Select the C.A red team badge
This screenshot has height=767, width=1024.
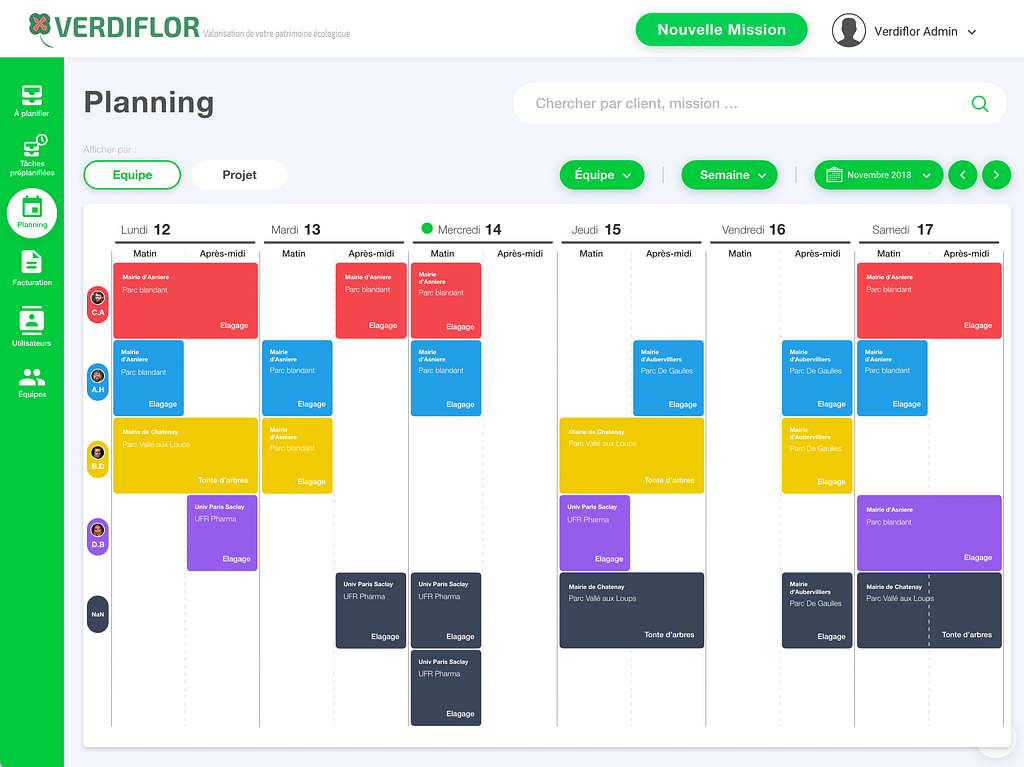[x=98, y=304]
